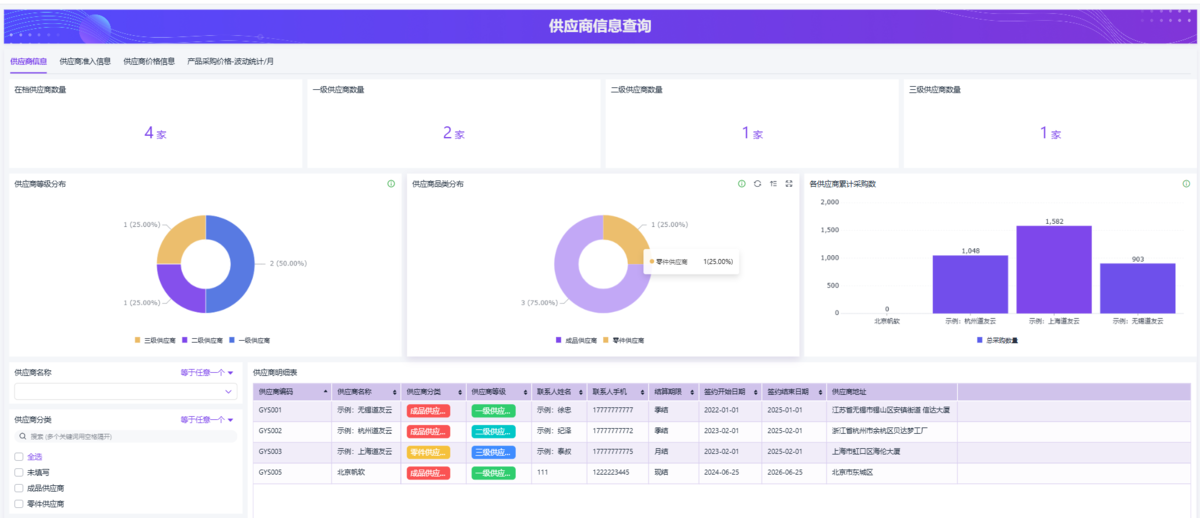Open info icon of 供应商等级分布 chart
Screen dimensions: 1200x518
click(x=391, y=184)
